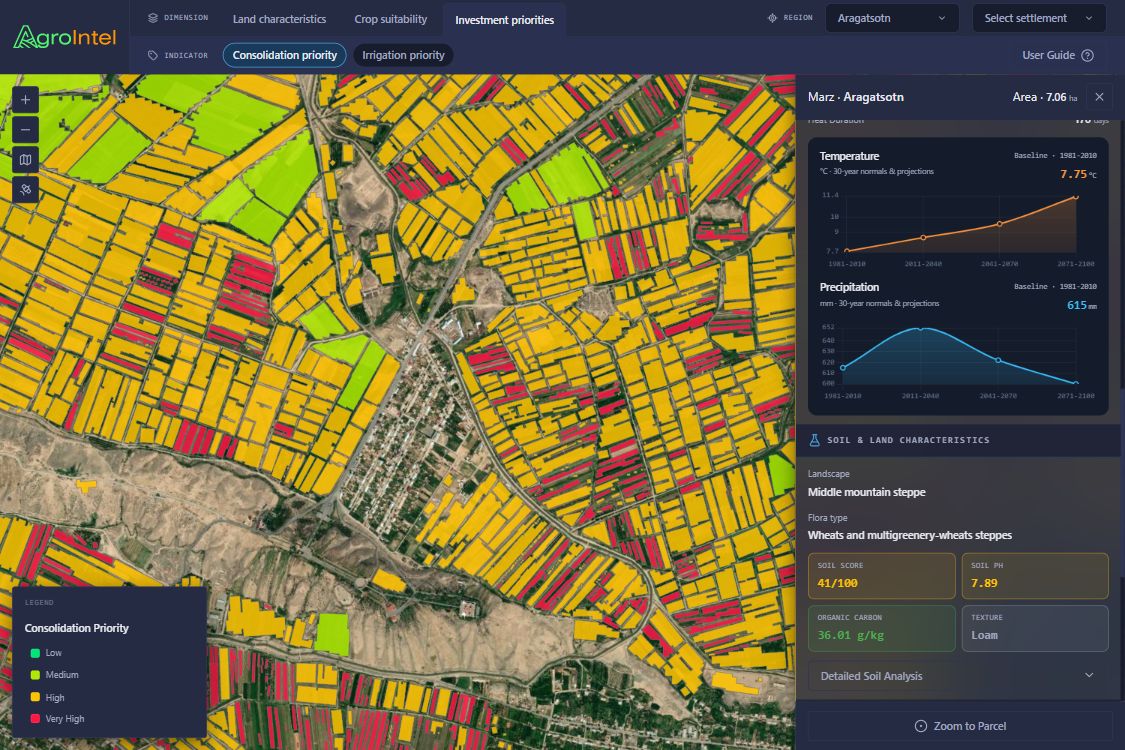Select Irrigation priority indicator

[403, 55]
